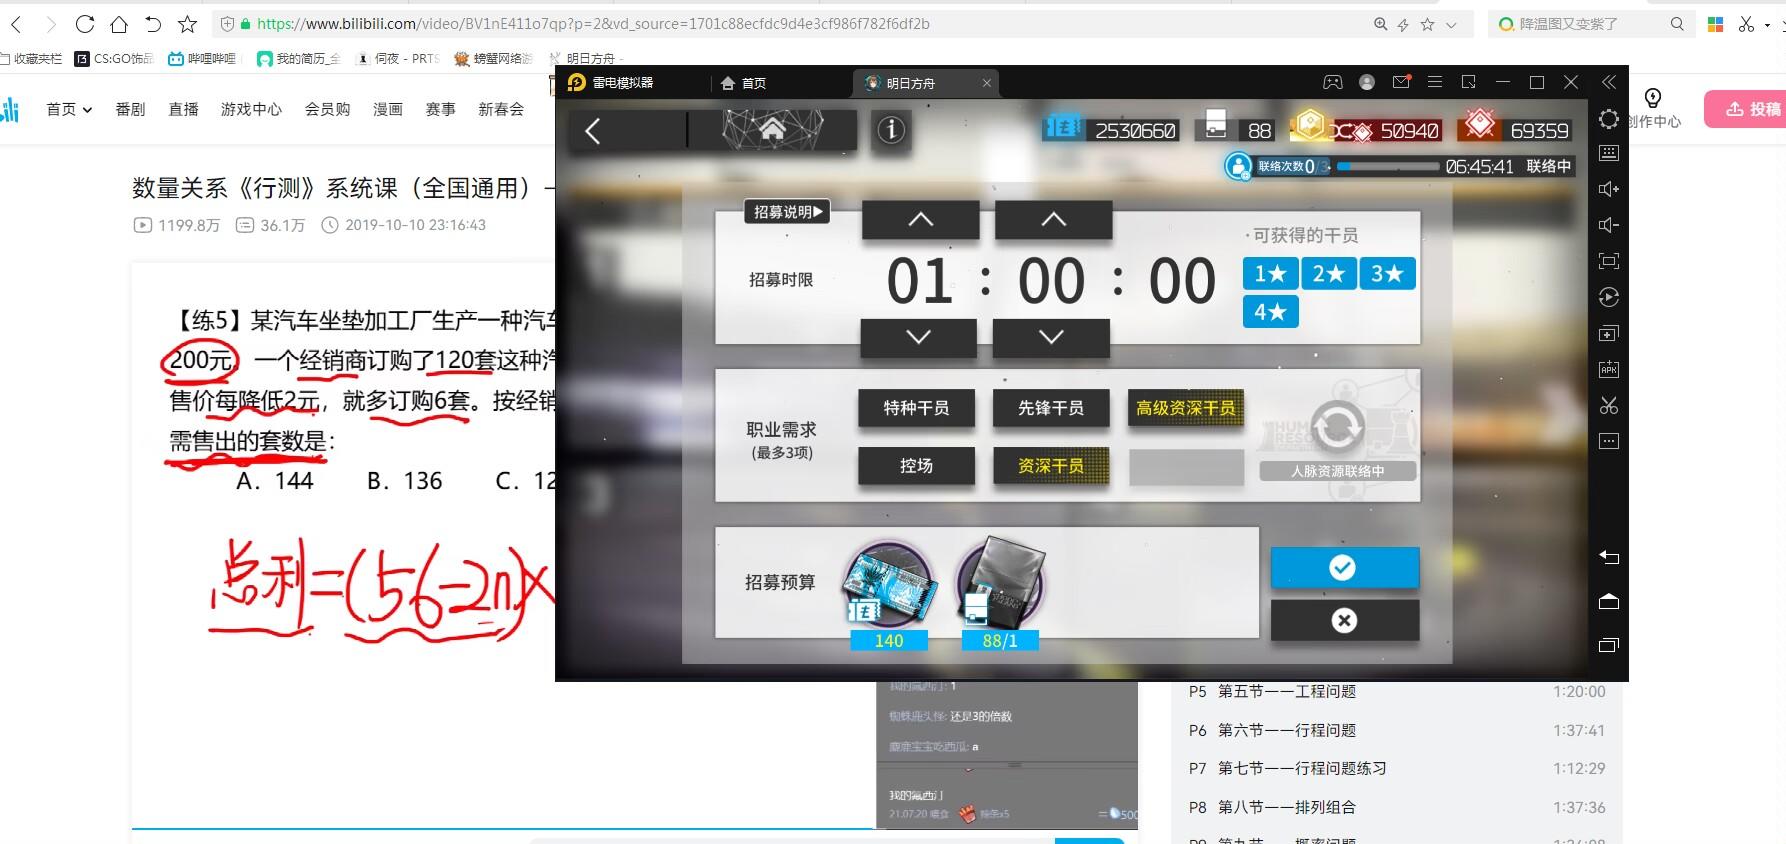Bookmark the page with the star icon

click(x=187, y=23)
